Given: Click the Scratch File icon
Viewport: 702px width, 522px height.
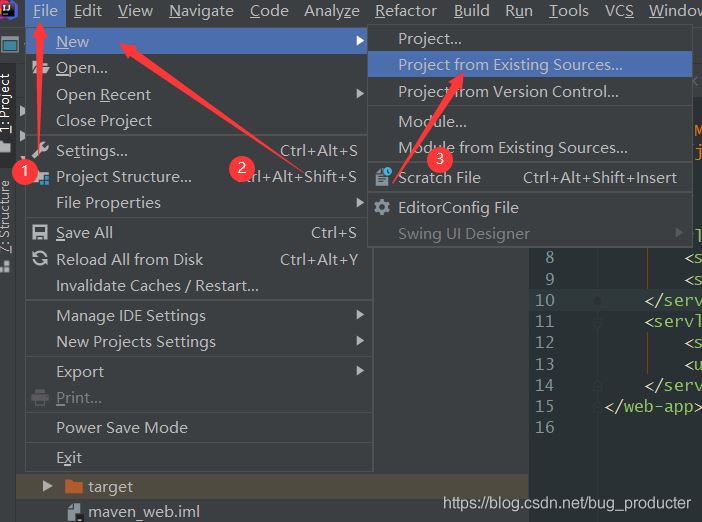Looking at the screenshot, I should [382, 177].
